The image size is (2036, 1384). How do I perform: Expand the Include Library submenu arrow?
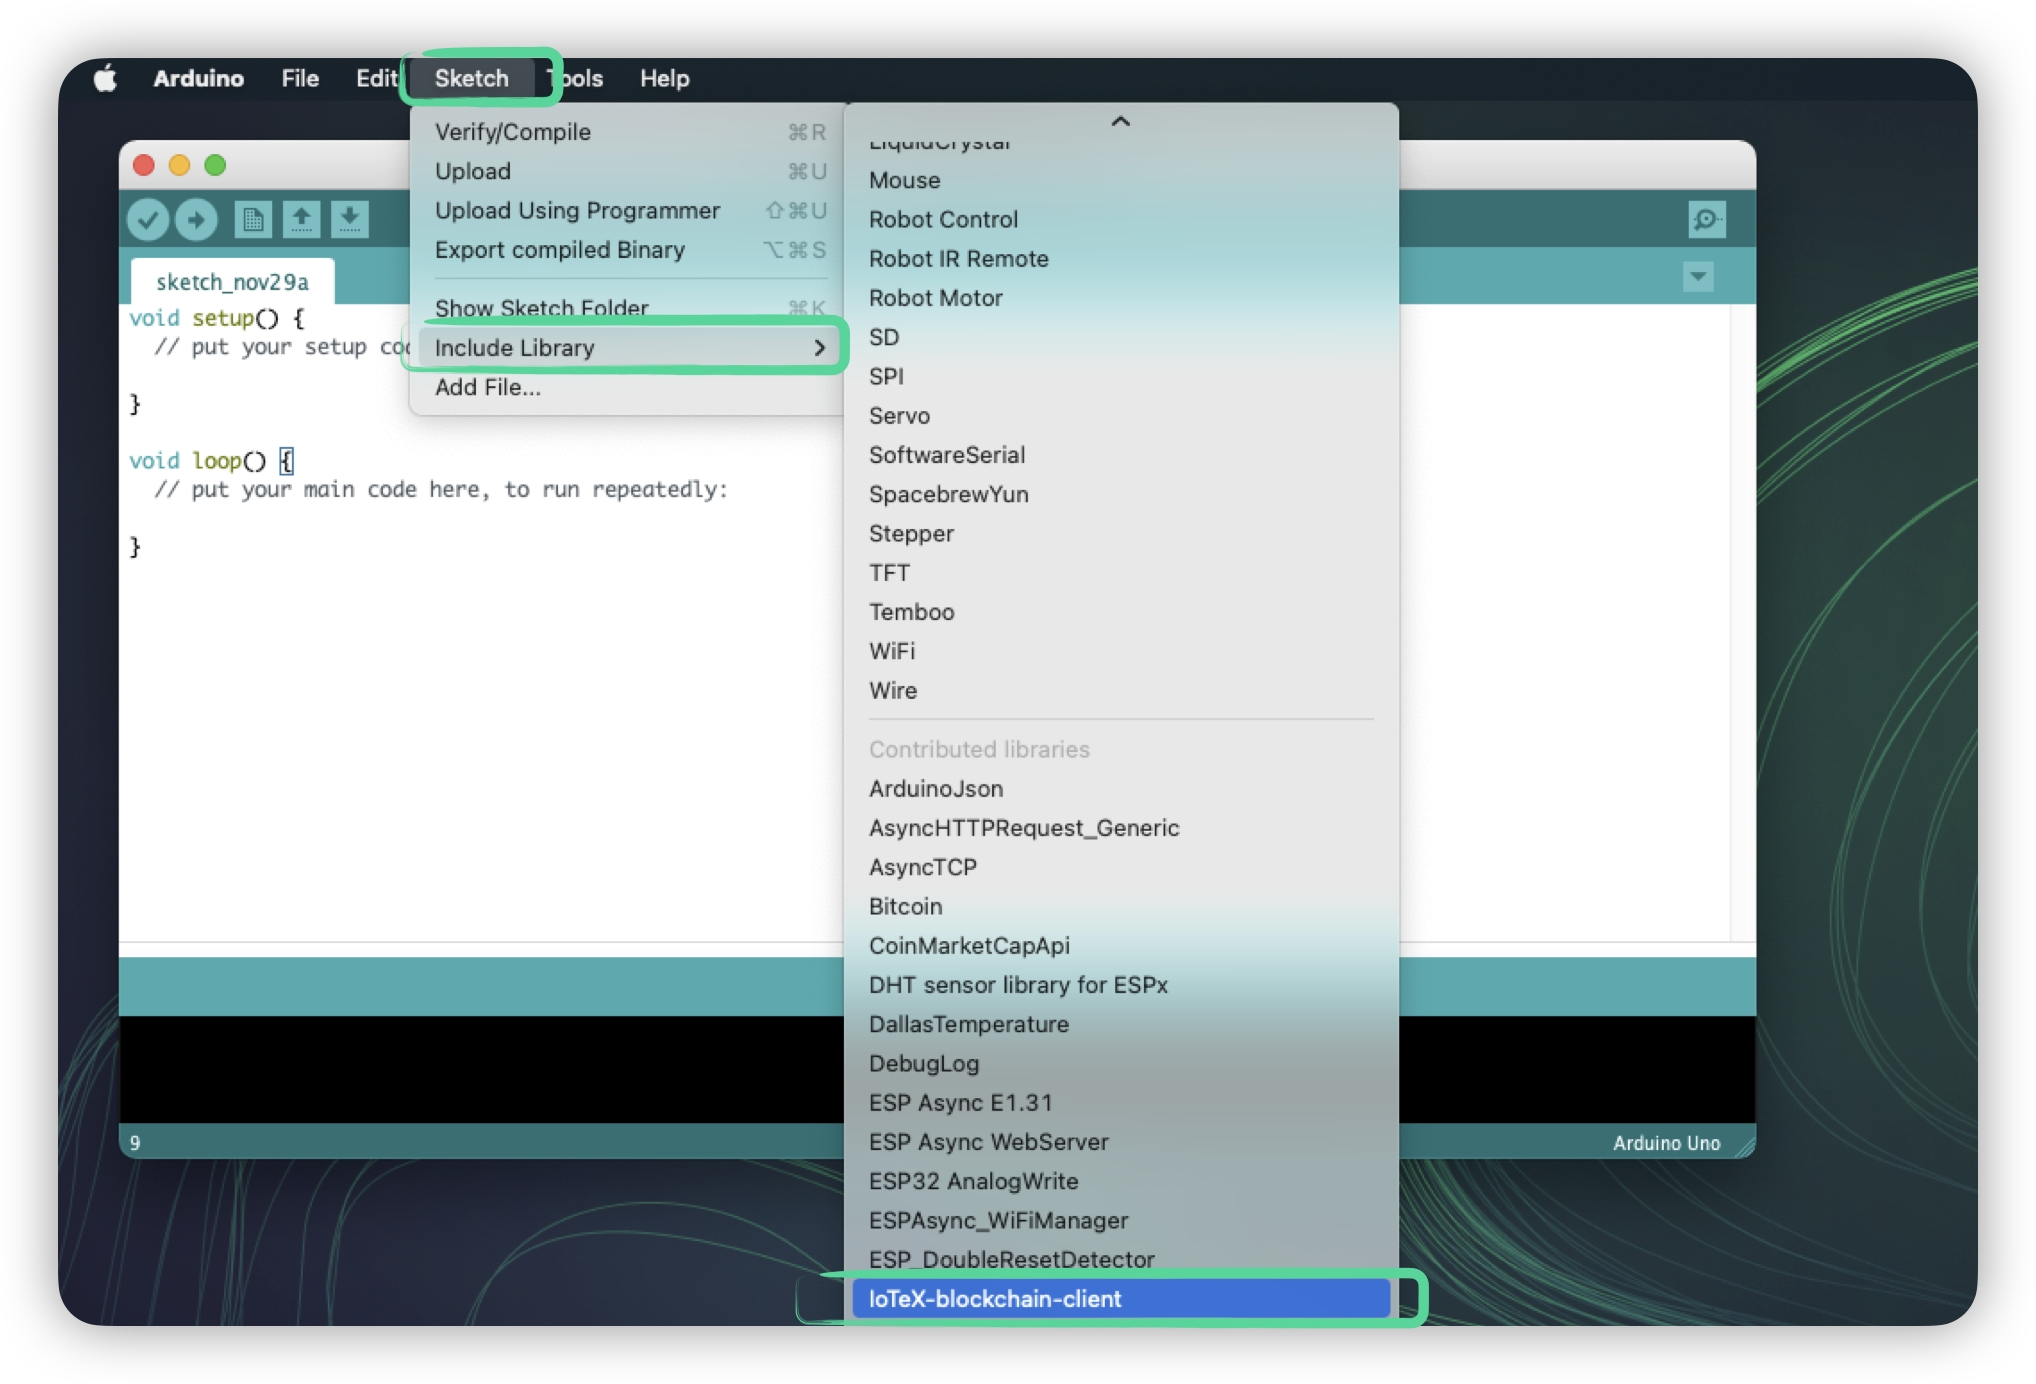pyautogui.click(x=819, y=347)
